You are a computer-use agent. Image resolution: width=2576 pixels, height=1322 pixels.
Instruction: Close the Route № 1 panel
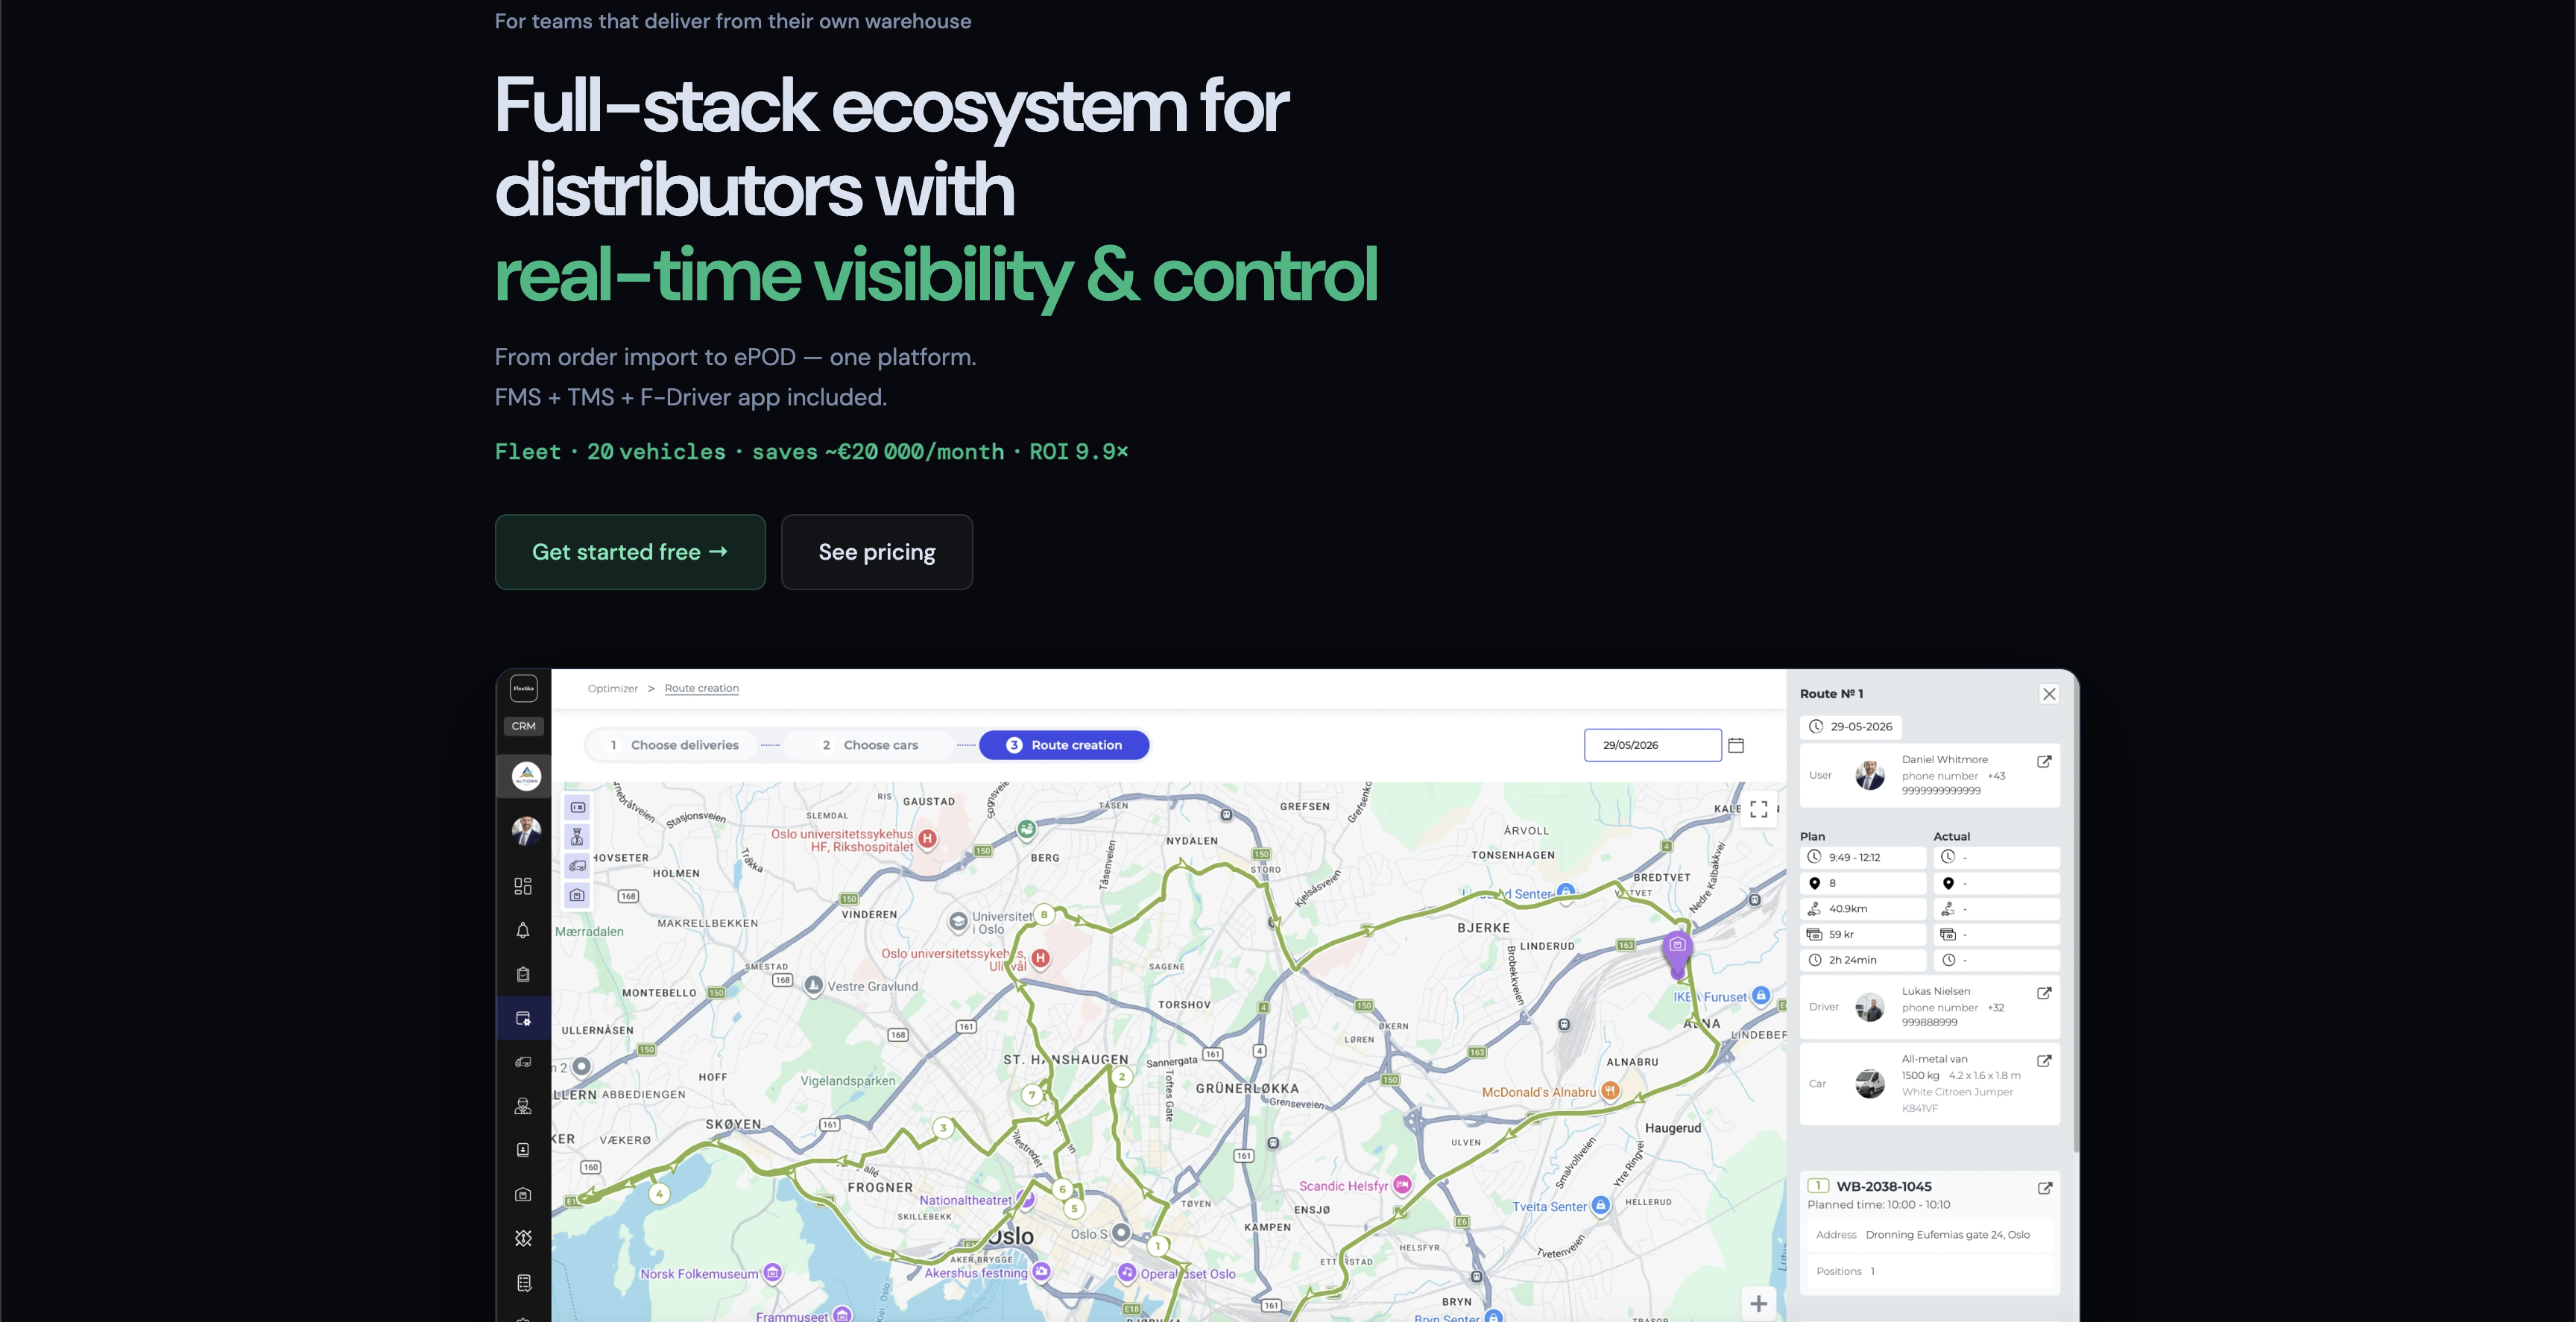click(x=2049, y=694)
